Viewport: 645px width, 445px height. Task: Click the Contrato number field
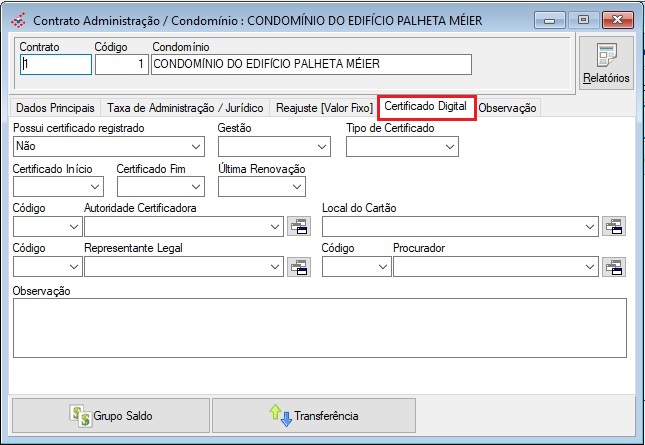pyautogui.click(x=55, y=64)
